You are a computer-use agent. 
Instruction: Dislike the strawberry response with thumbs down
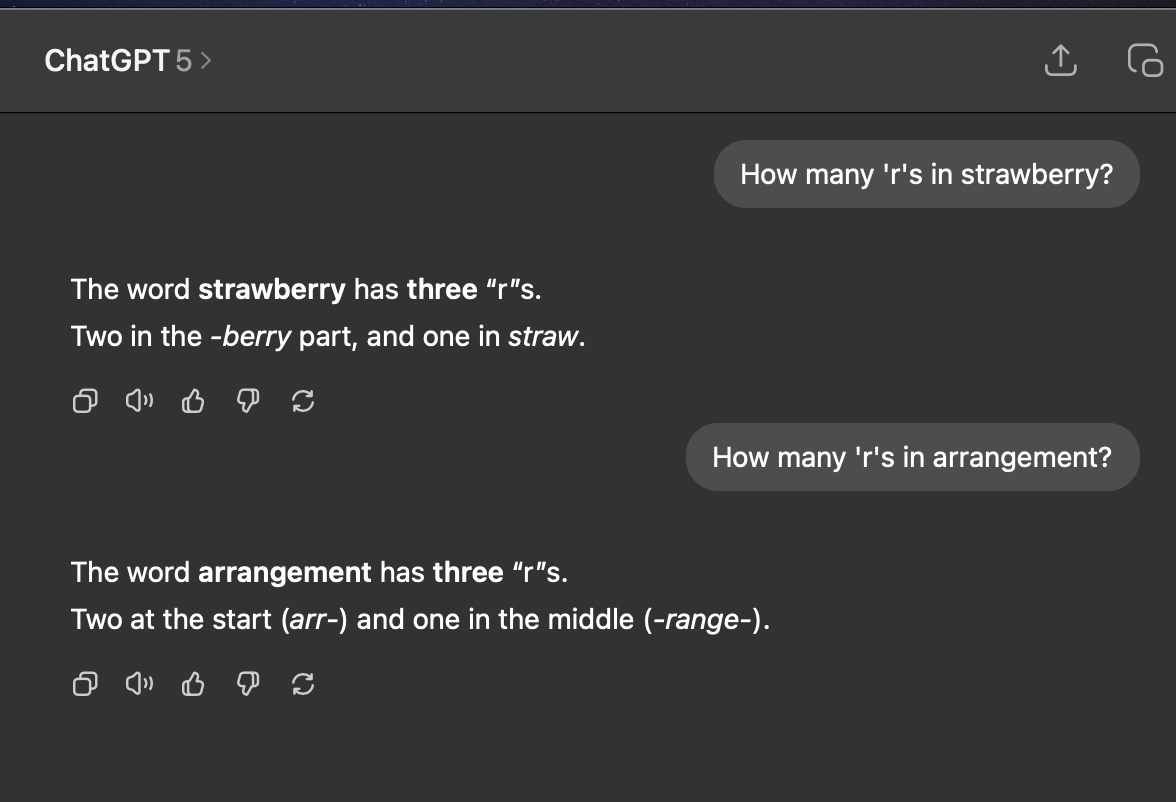(247, 402)
